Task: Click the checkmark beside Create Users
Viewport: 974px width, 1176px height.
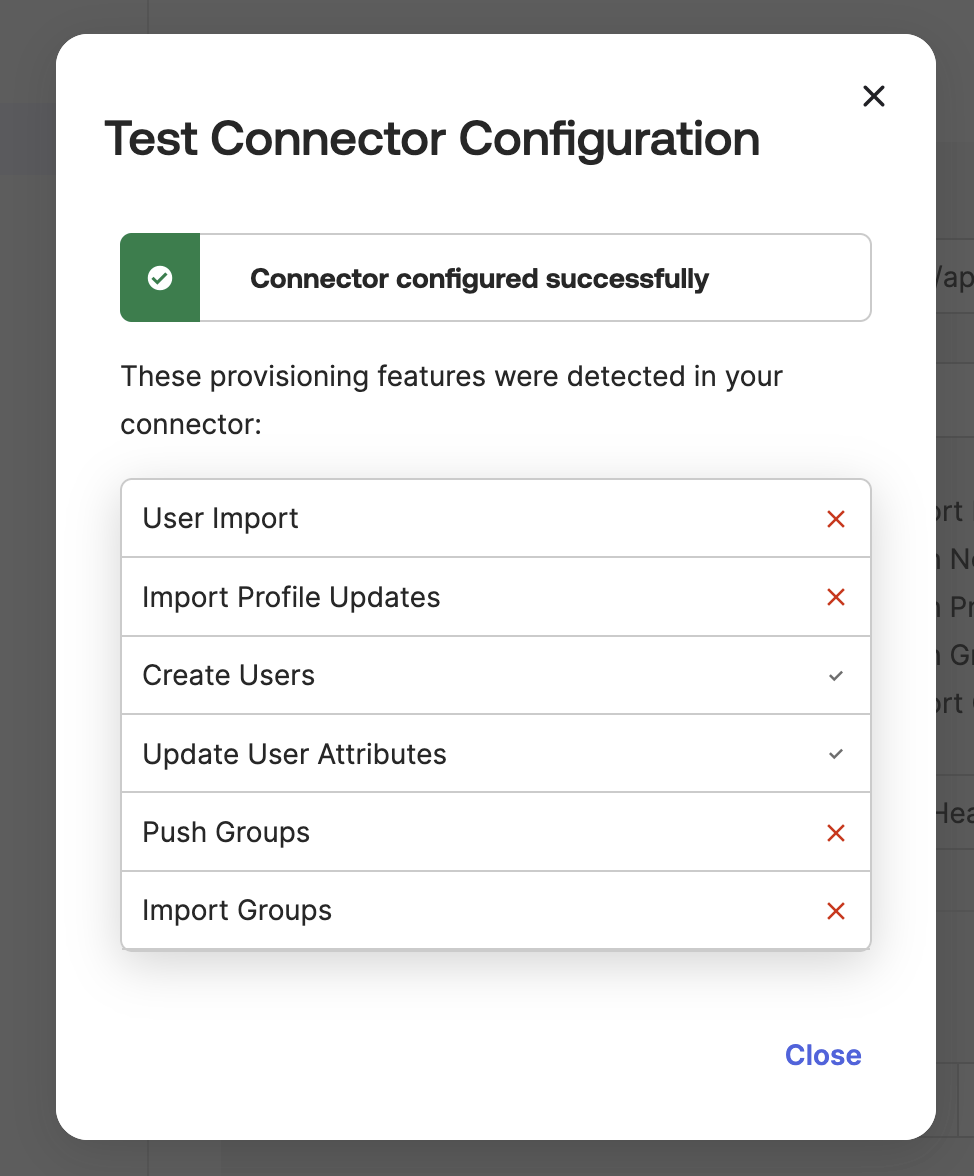Action: point(836,676)
